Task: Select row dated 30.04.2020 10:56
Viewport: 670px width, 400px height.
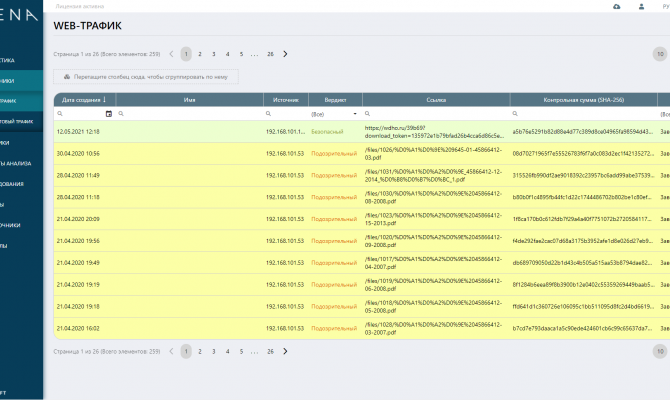Action: coord(78,153)
